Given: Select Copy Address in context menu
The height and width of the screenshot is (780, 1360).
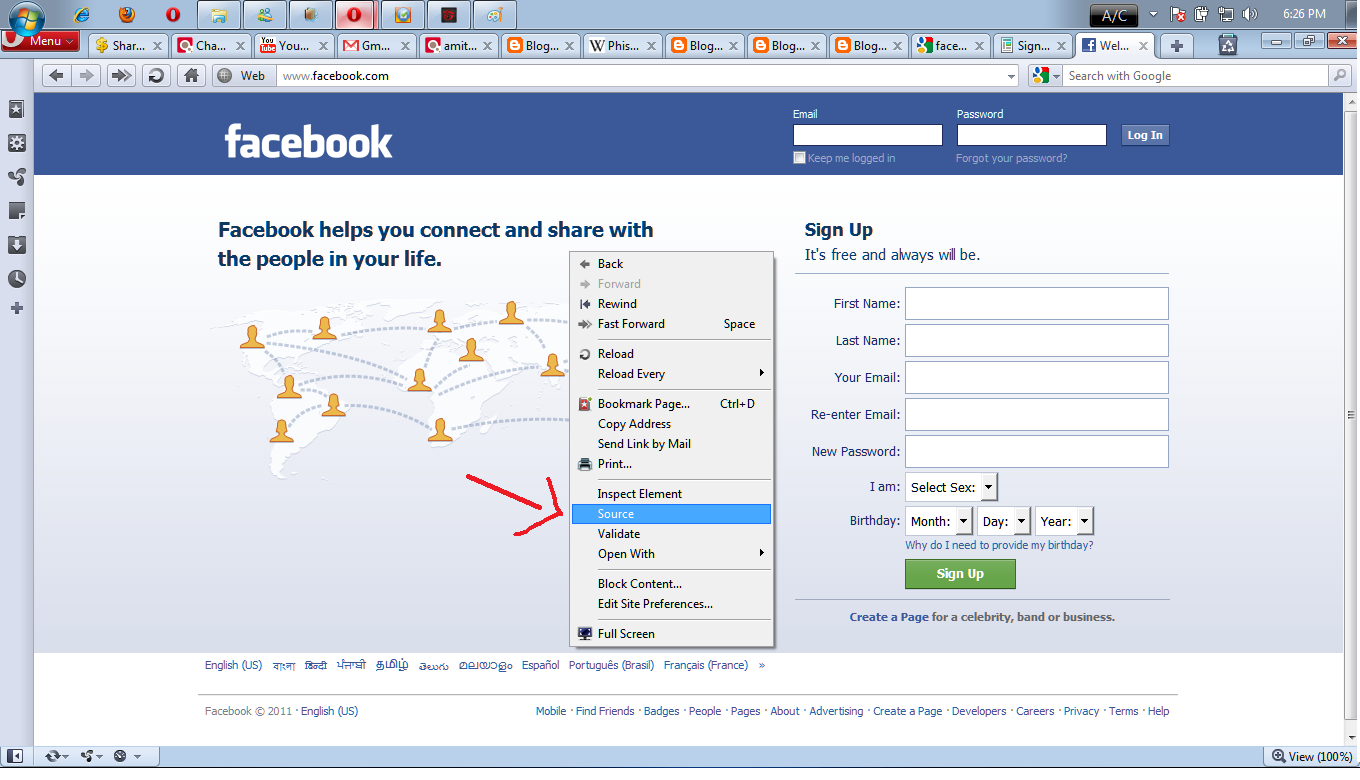Looking at the screenshot, I should [671, 424].
